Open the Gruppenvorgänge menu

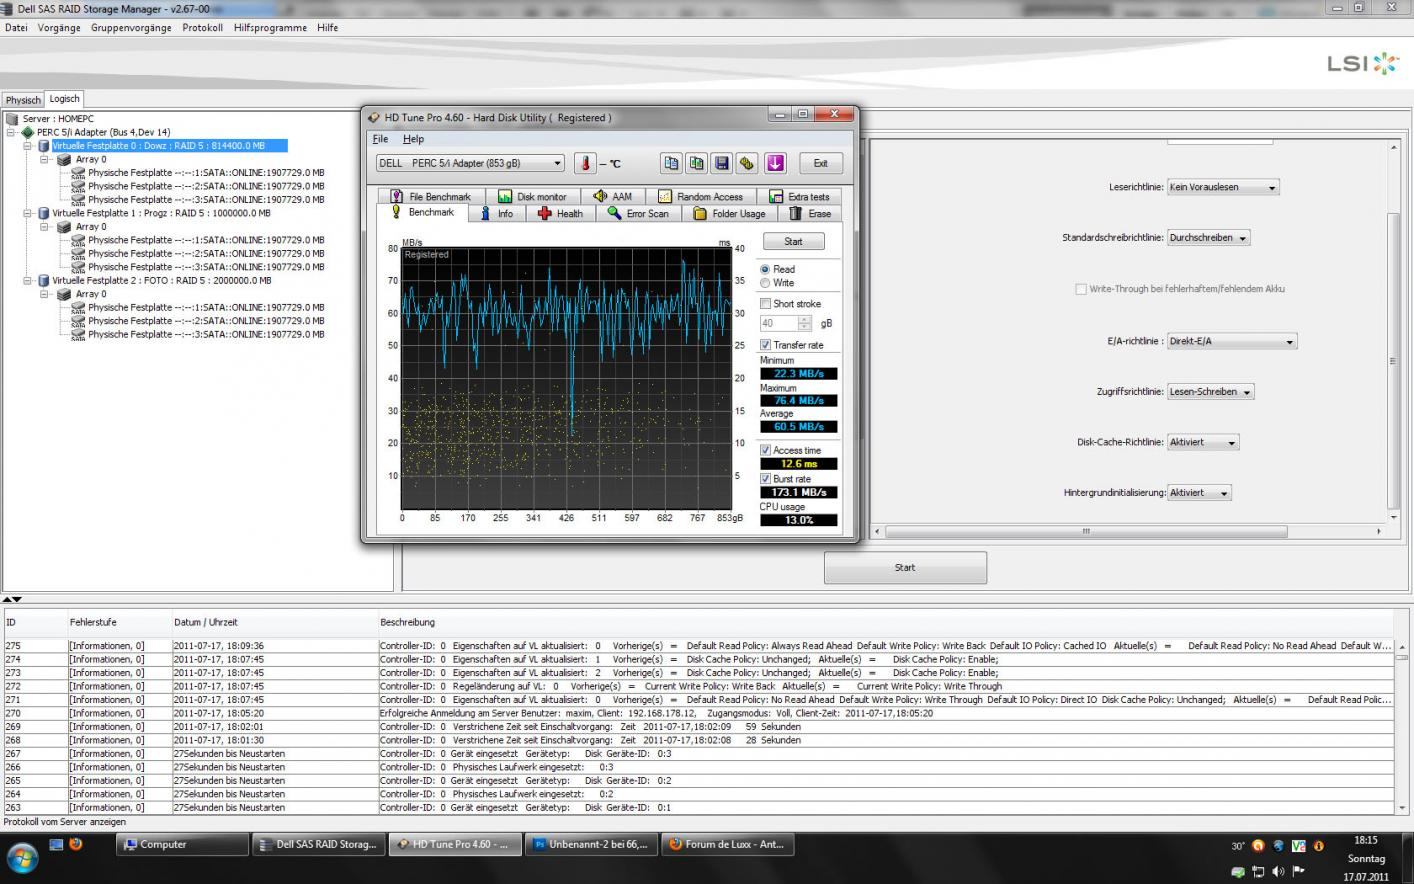[x=131, y=28]
